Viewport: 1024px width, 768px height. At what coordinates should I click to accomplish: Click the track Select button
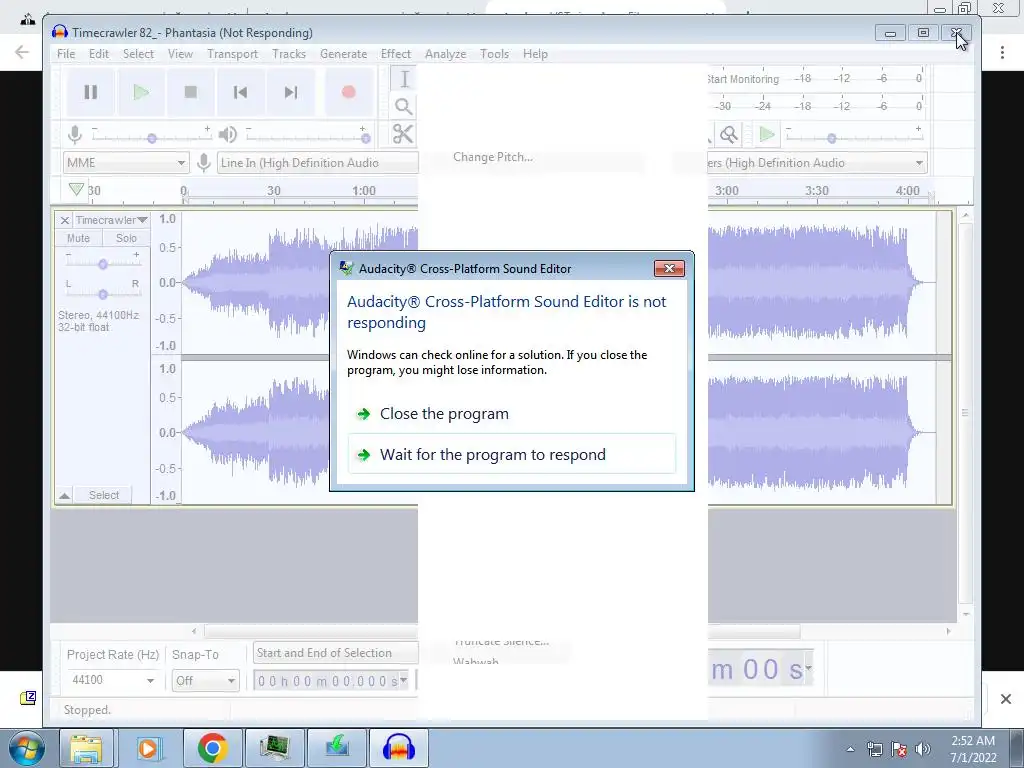click(103, 495)
